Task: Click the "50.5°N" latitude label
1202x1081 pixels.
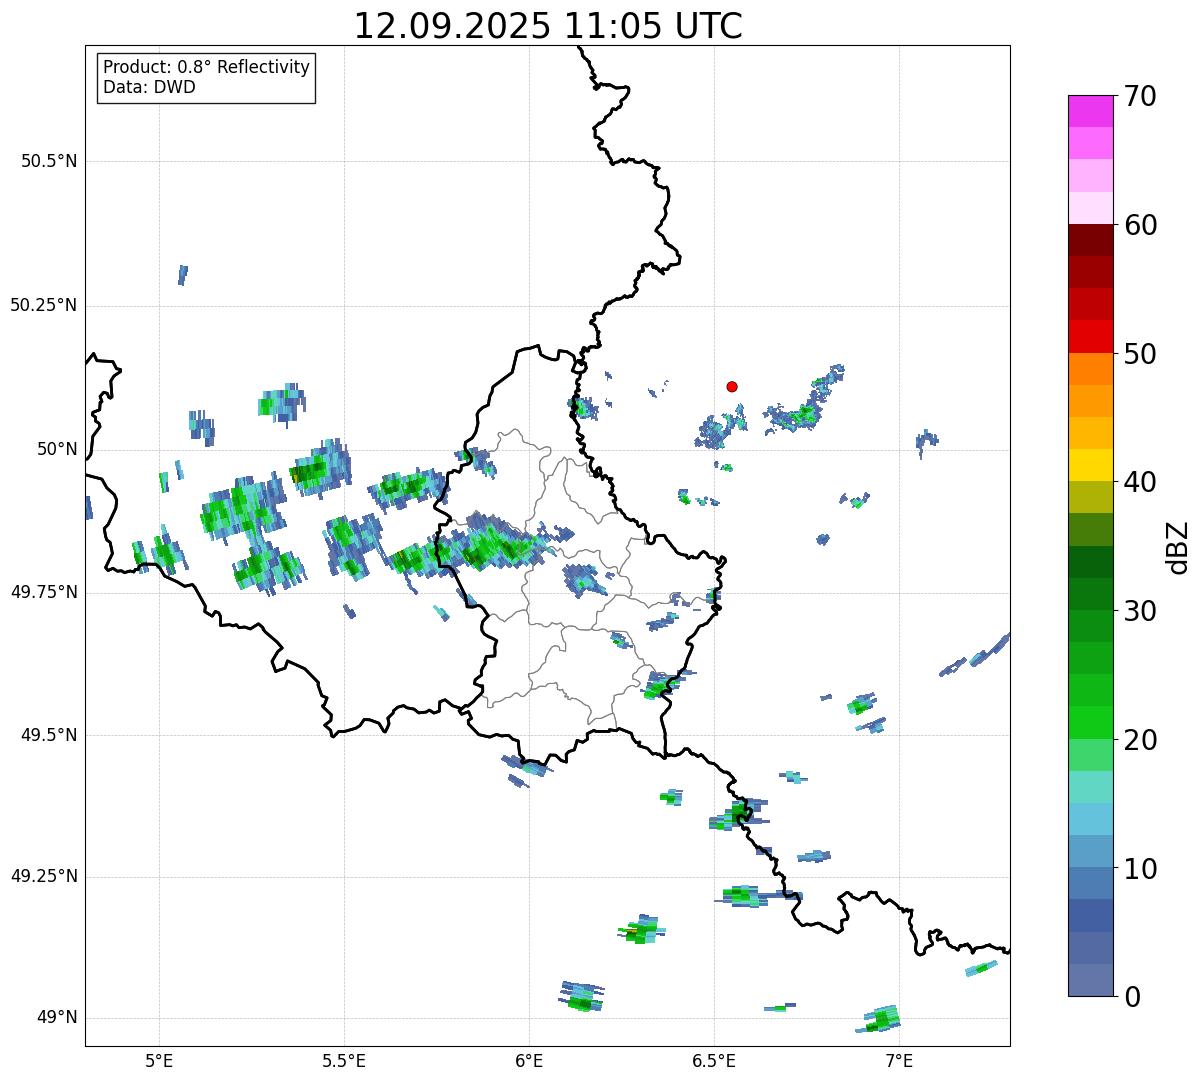Action: pos(49,161)
